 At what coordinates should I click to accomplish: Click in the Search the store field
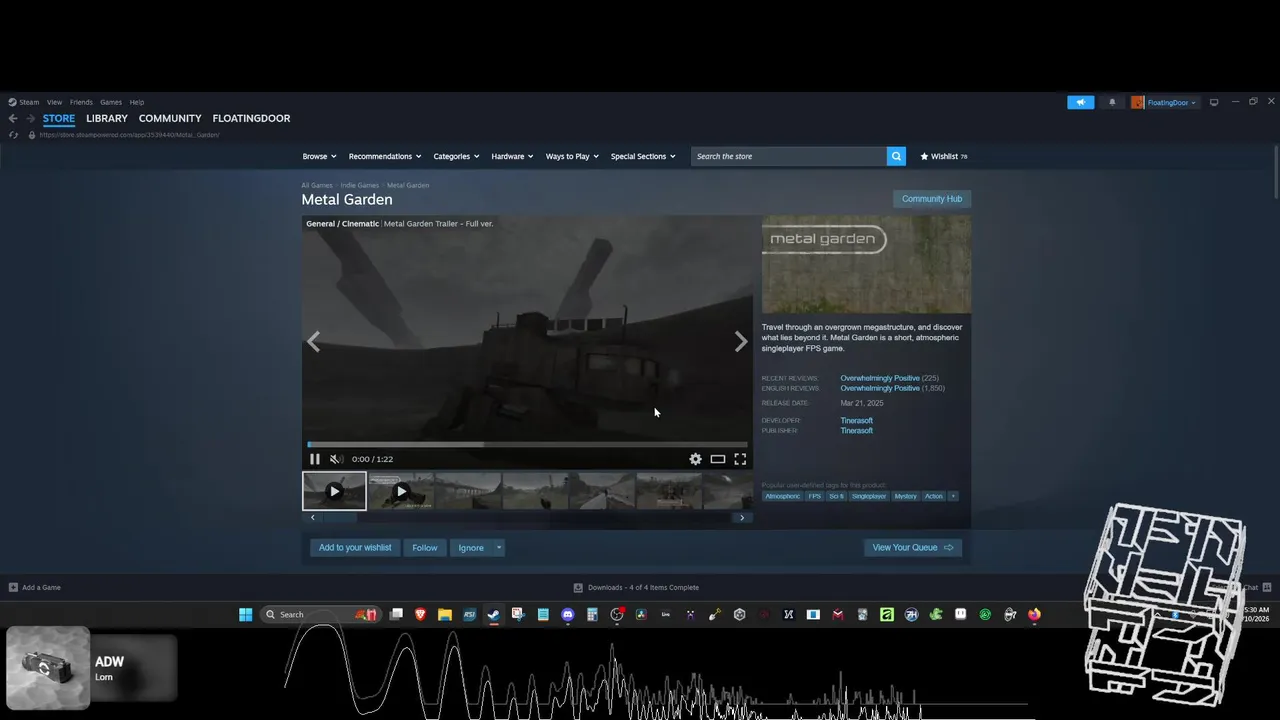788,156
